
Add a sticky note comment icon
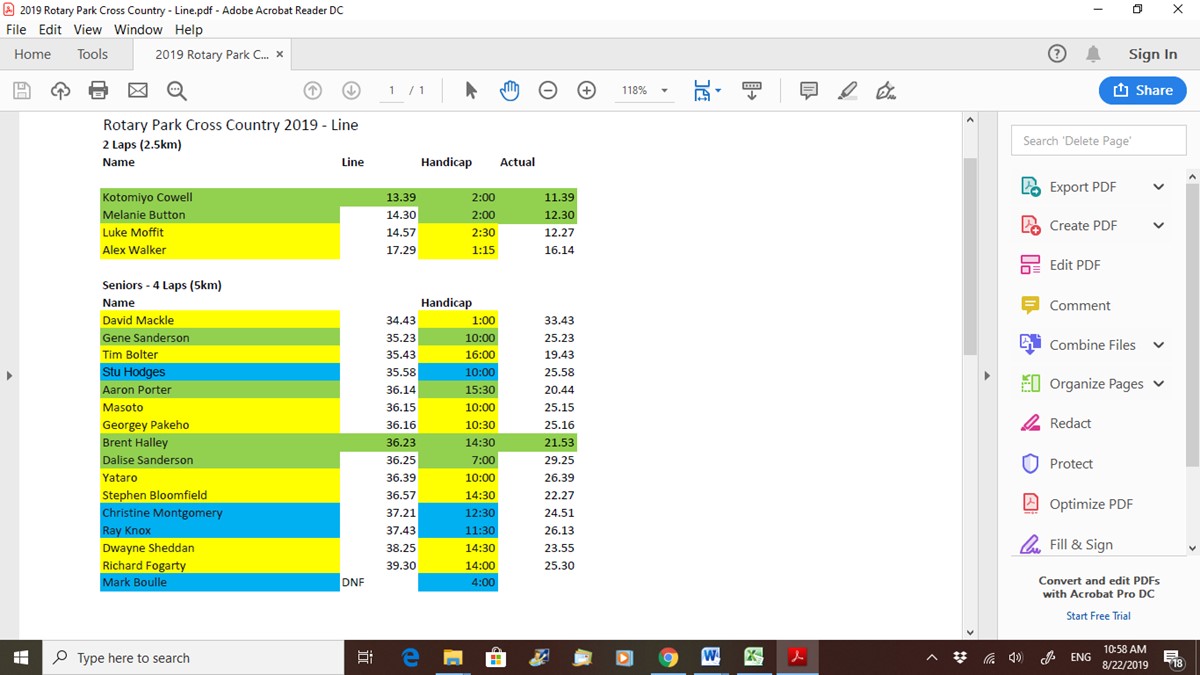(x=809, y=91)
